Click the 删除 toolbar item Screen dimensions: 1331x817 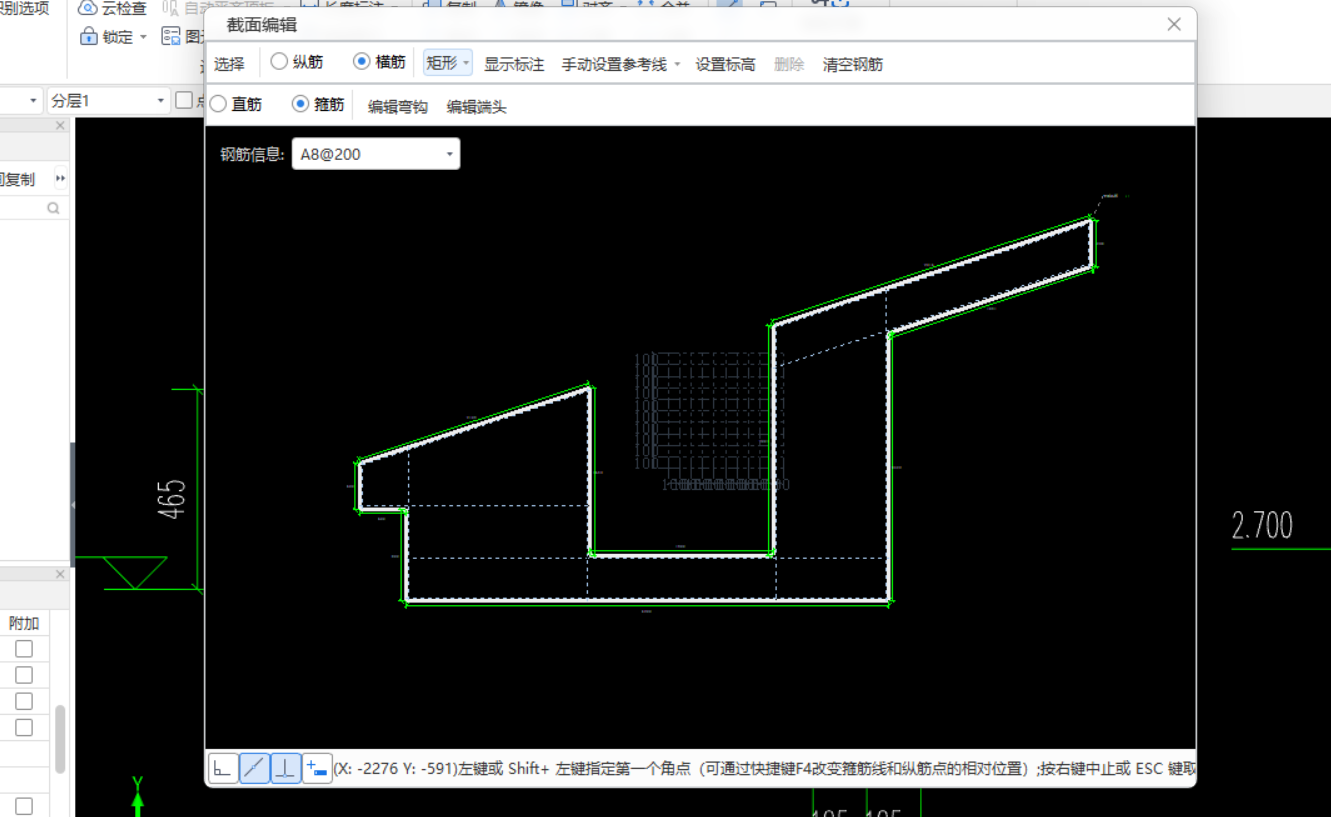[x=789, y=64]
